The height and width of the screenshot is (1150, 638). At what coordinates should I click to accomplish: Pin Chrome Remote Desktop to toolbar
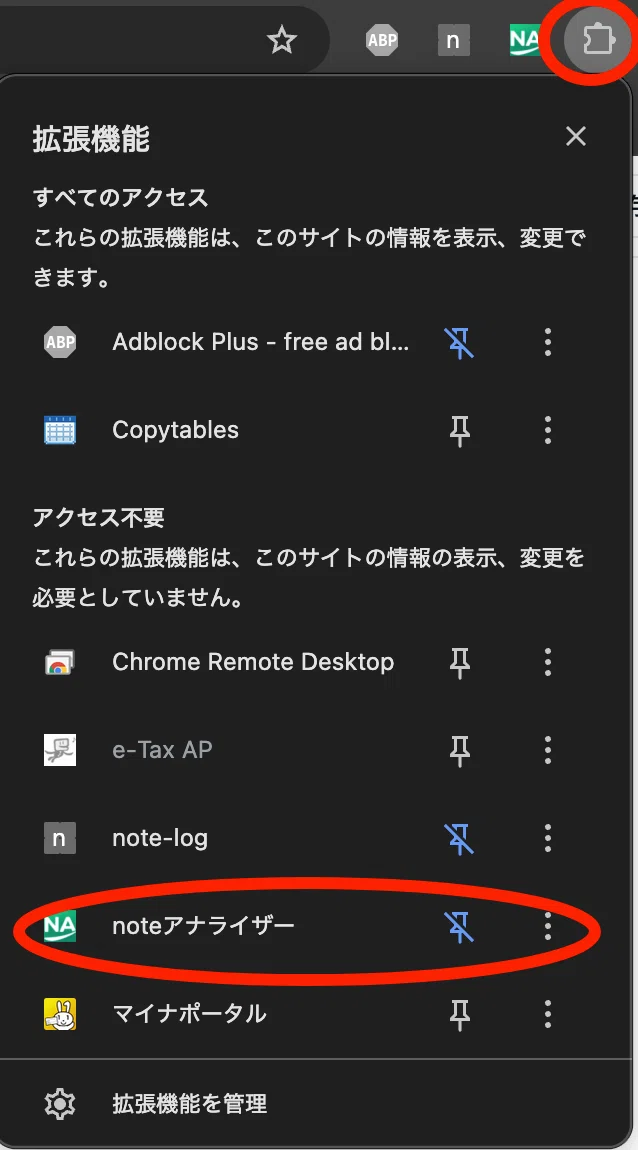[460, 662]
